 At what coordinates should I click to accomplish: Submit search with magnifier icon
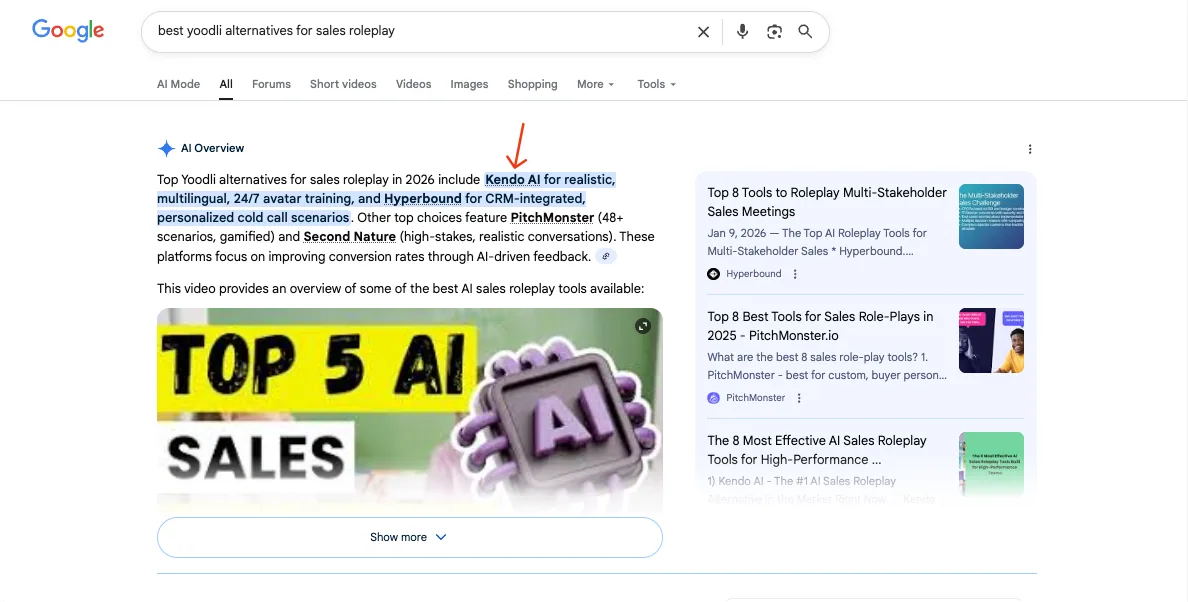pyautogui.click(x=805, y=32)
